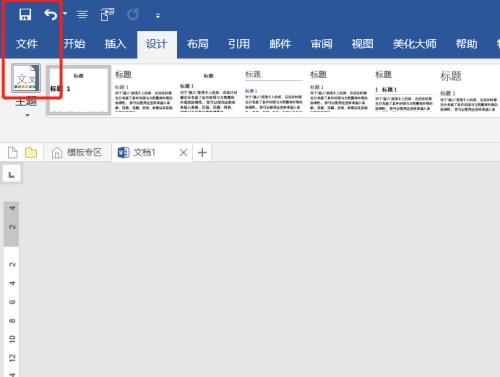
Task: Open the 模板专区 home tab
Action: click(x=77, y=153)
